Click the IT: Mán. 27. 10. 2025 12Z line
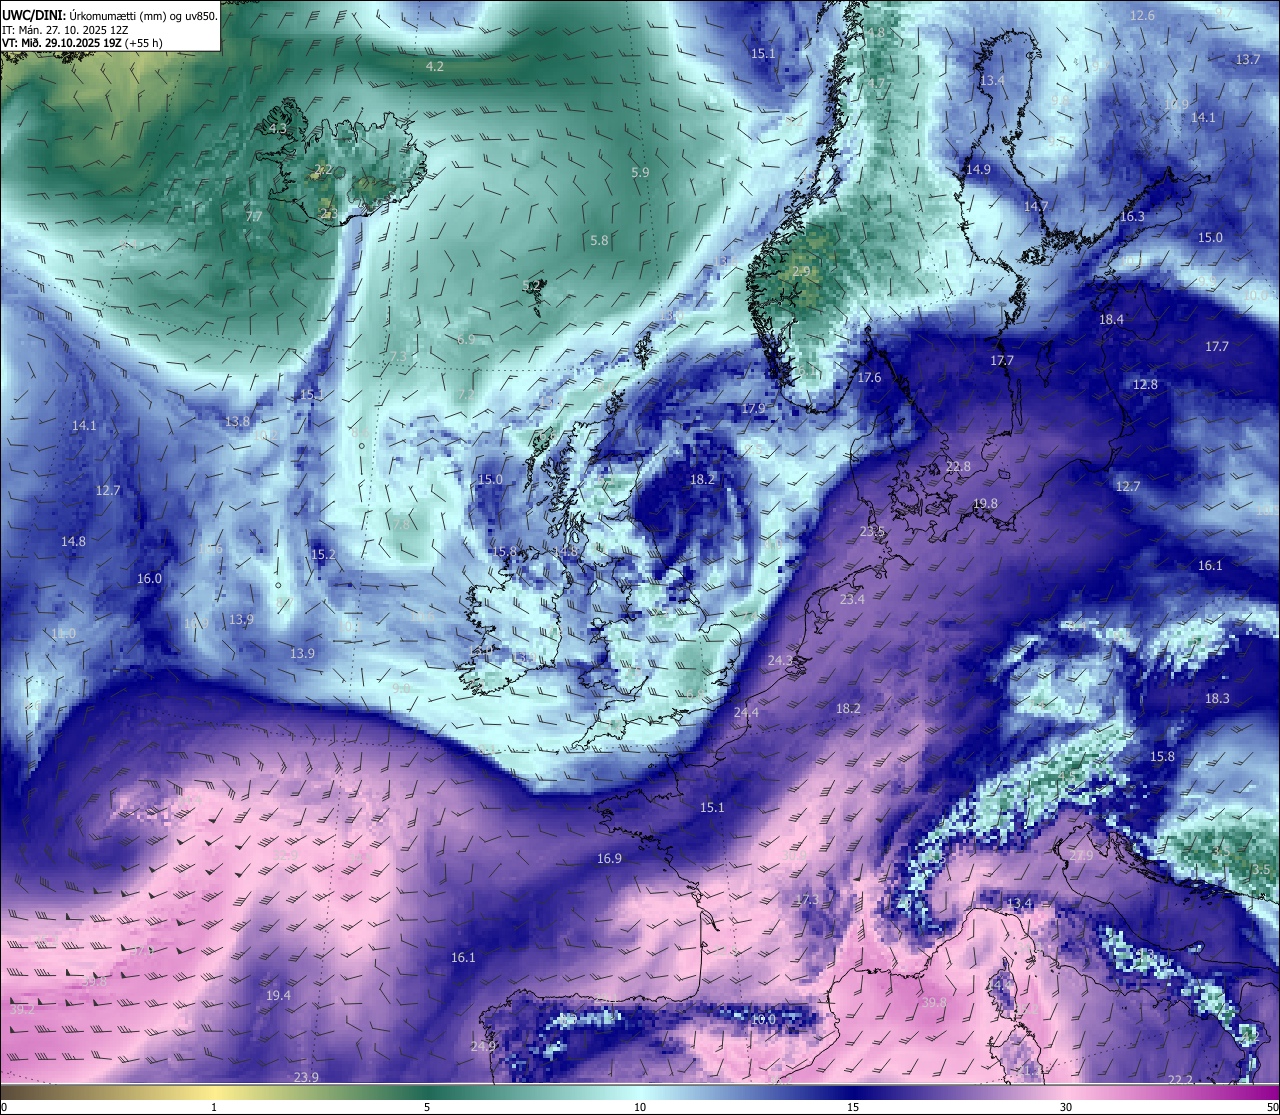This screenshot has width=1280, height=1115. (64, 29)
